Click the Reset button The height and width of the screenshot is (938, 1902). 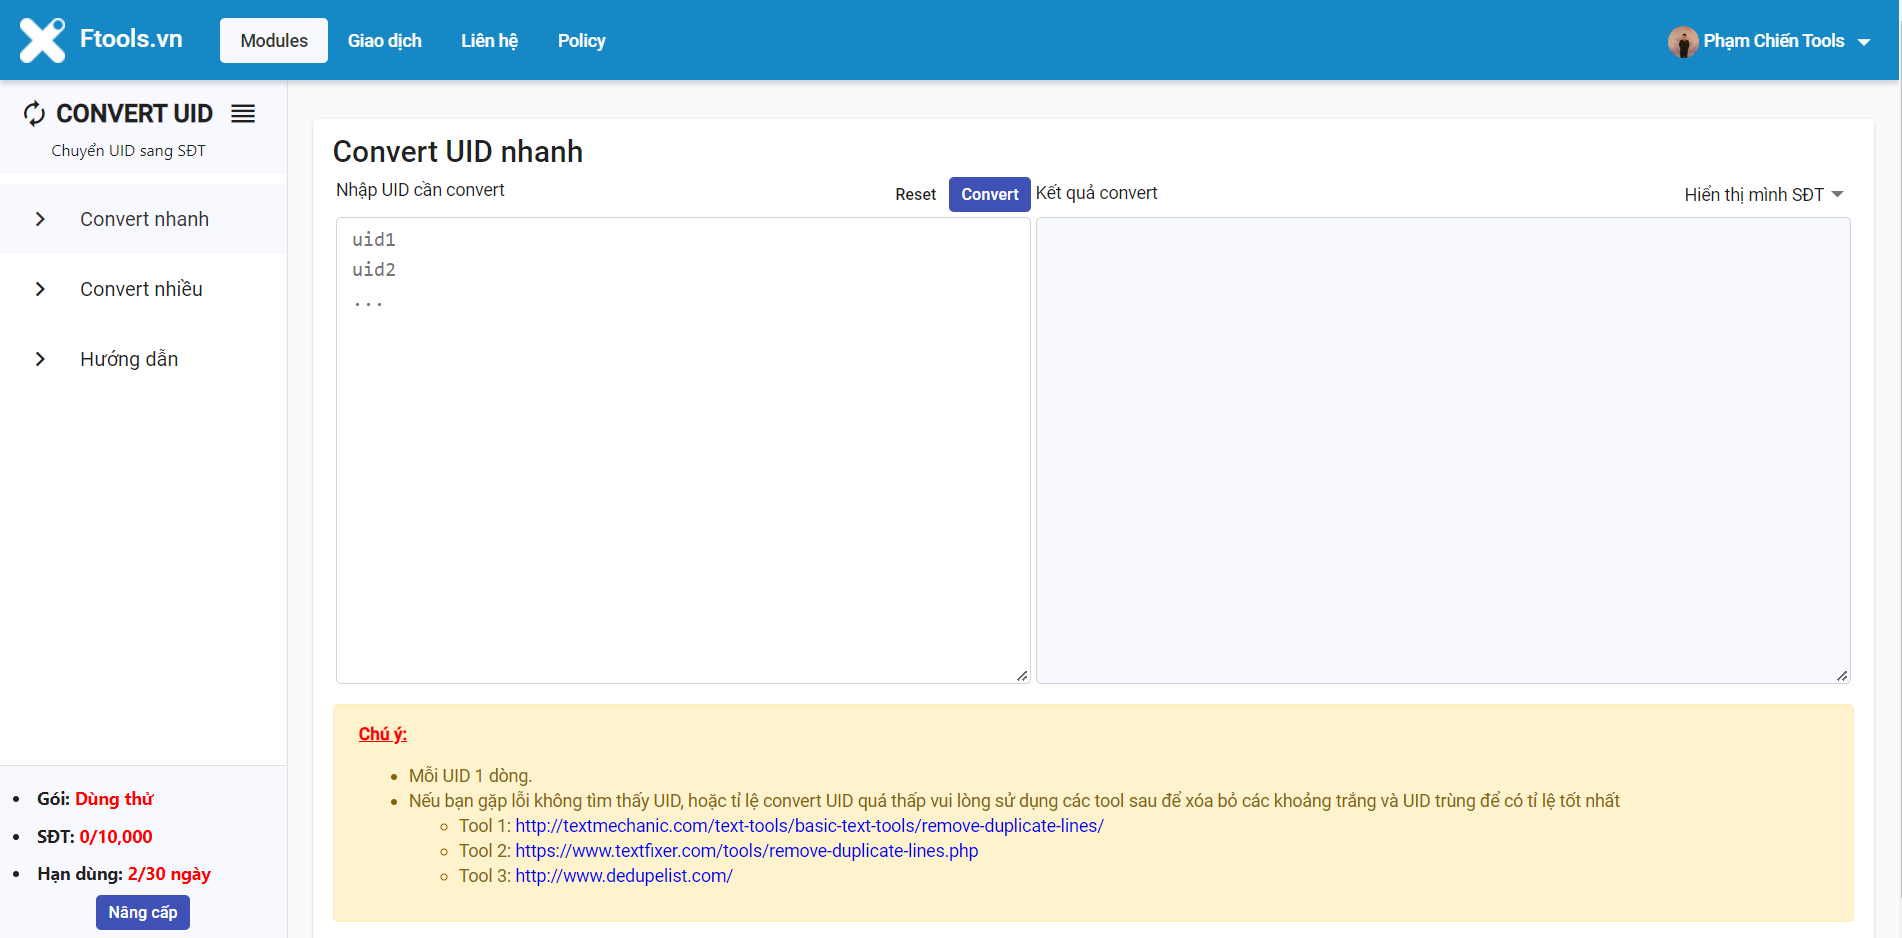915,194
